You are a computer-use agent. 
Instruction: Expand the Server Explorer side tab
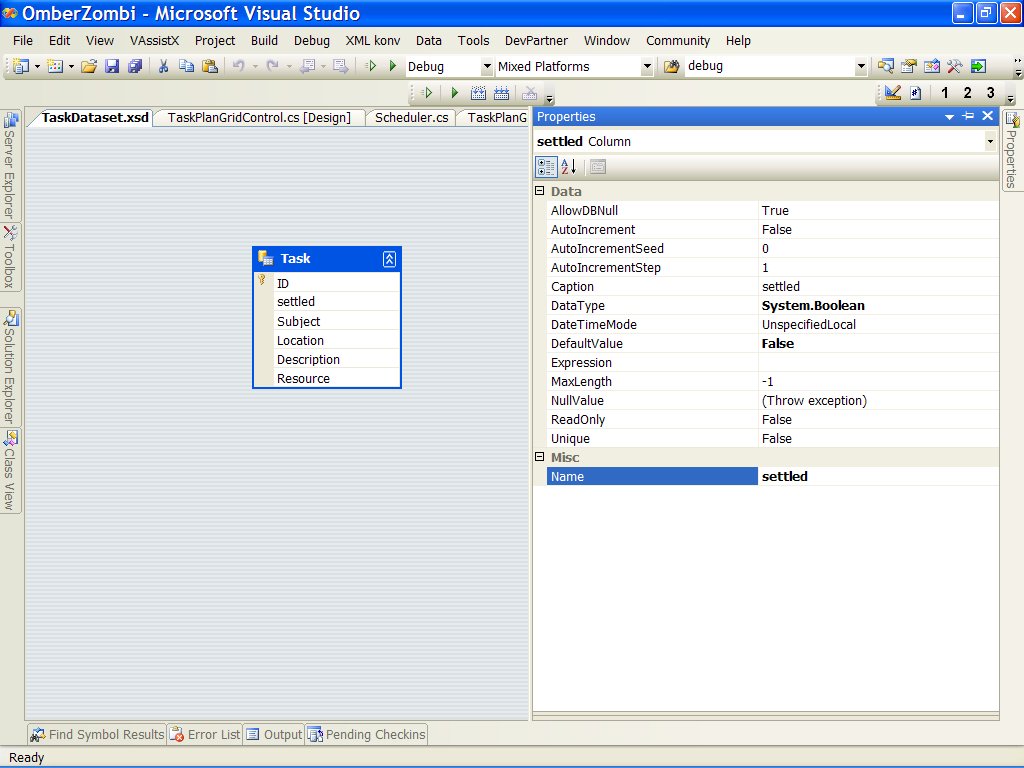click(10, 166)
